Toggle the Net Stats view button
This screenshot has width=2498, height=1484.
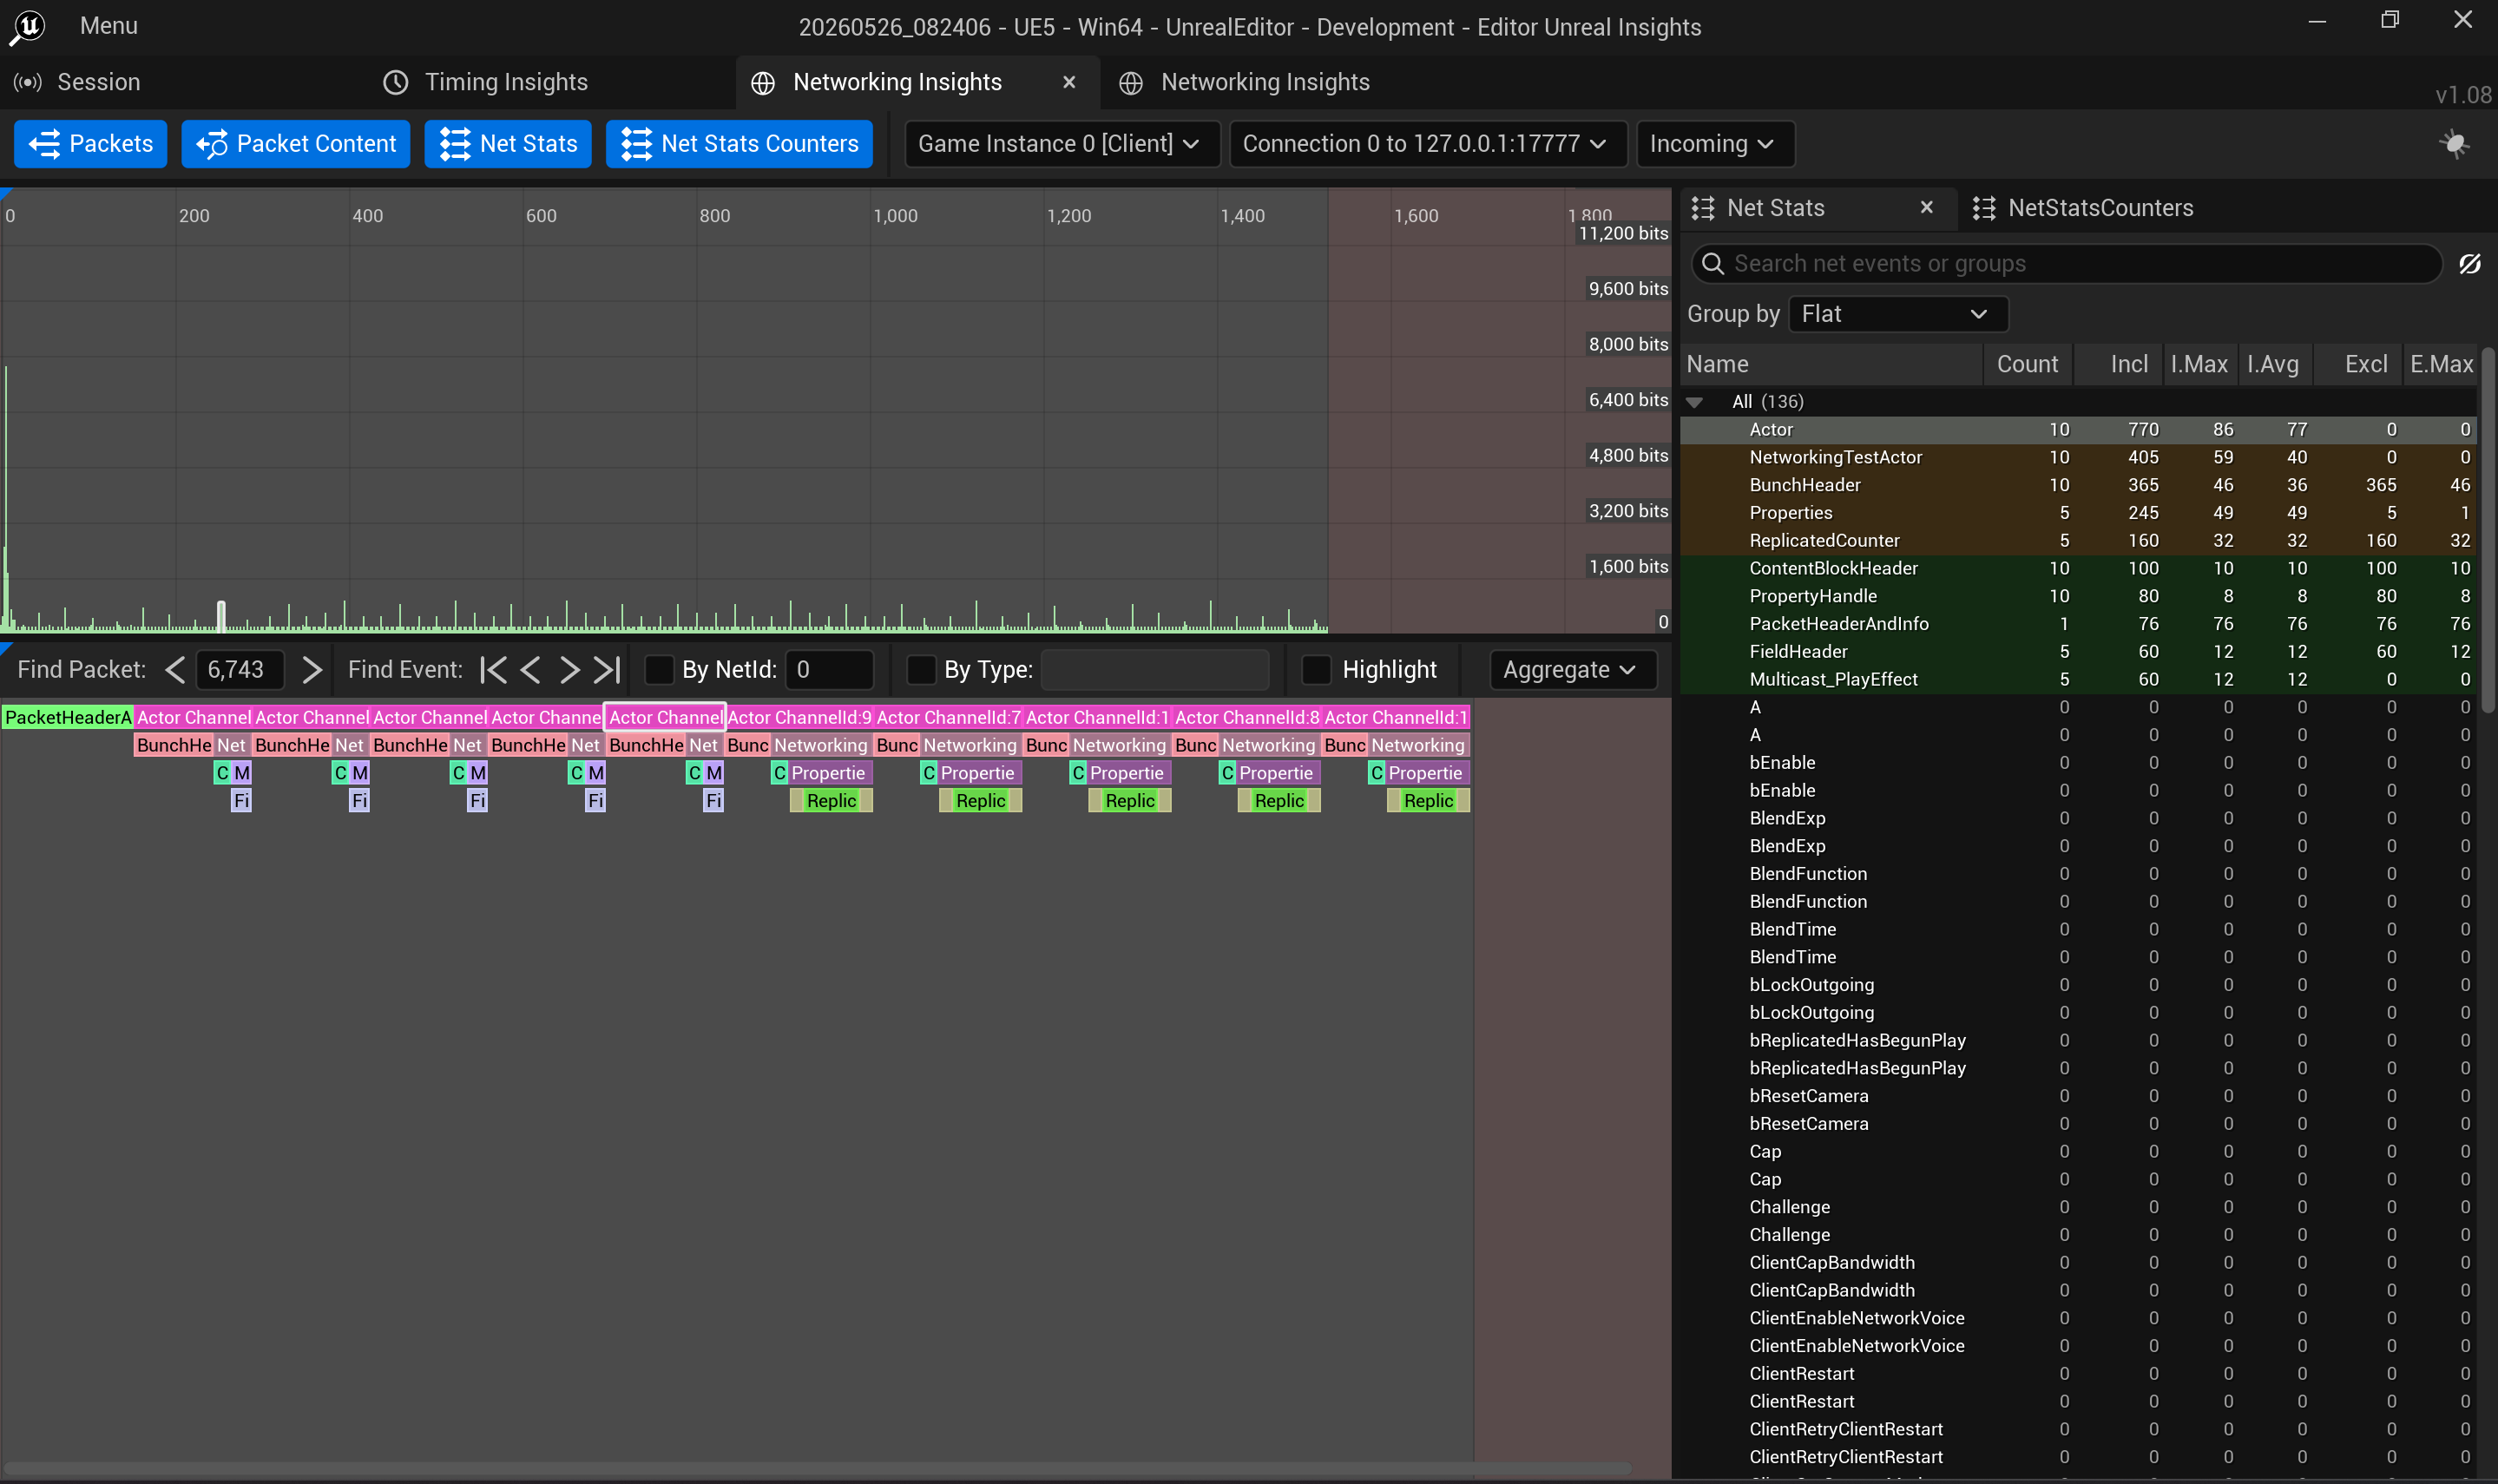[x=508, y=144]
